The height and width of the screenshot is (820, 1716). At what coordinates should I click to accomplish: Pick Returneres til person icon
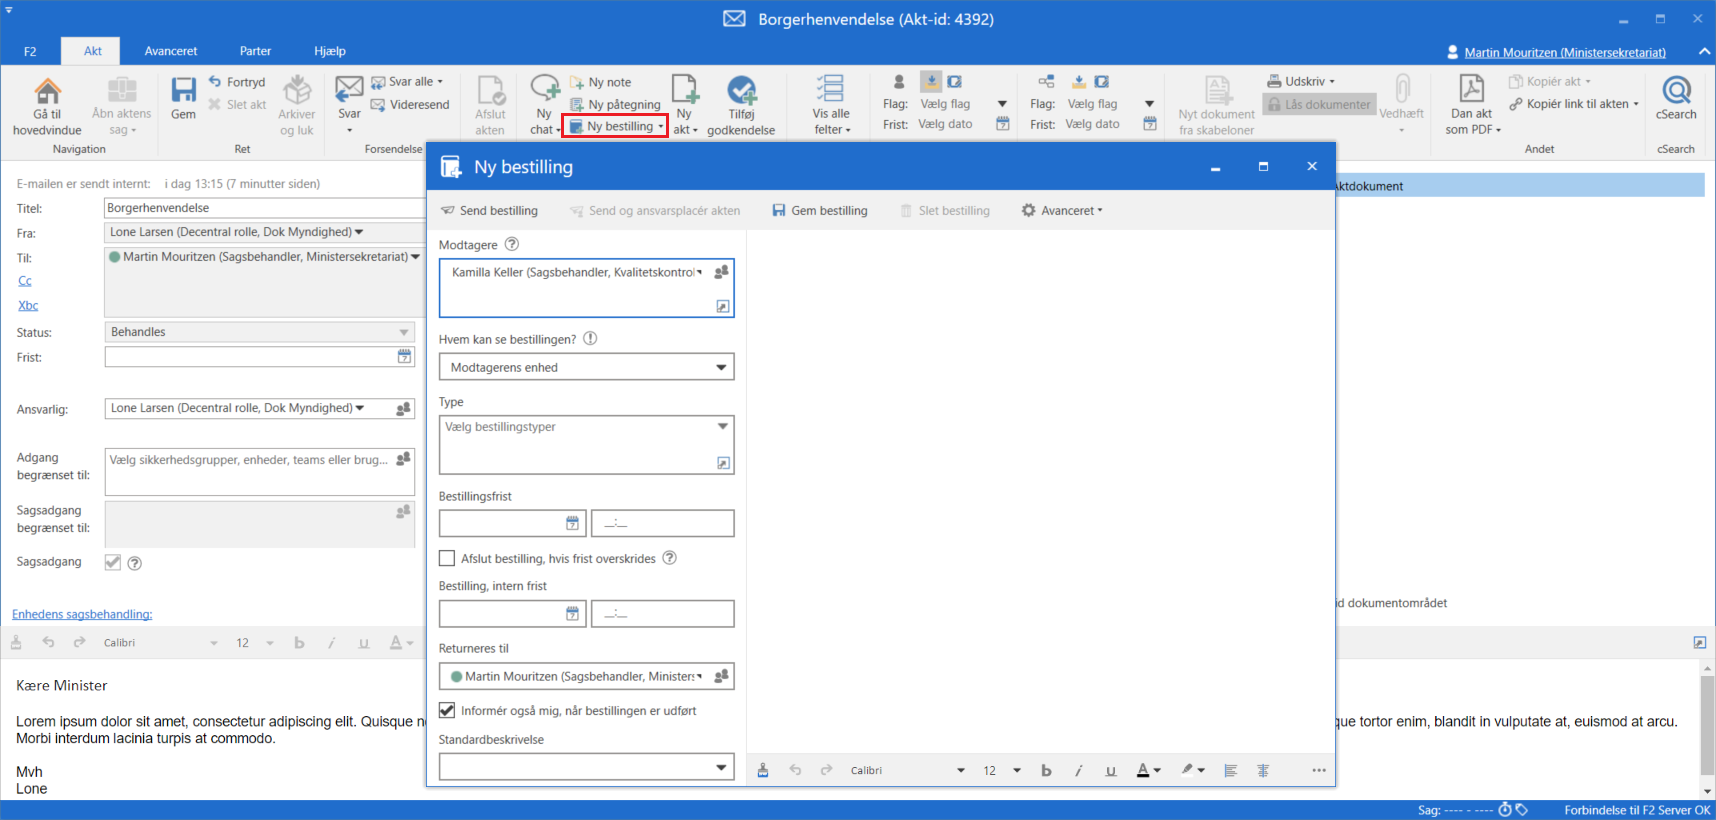click(721, 676)
